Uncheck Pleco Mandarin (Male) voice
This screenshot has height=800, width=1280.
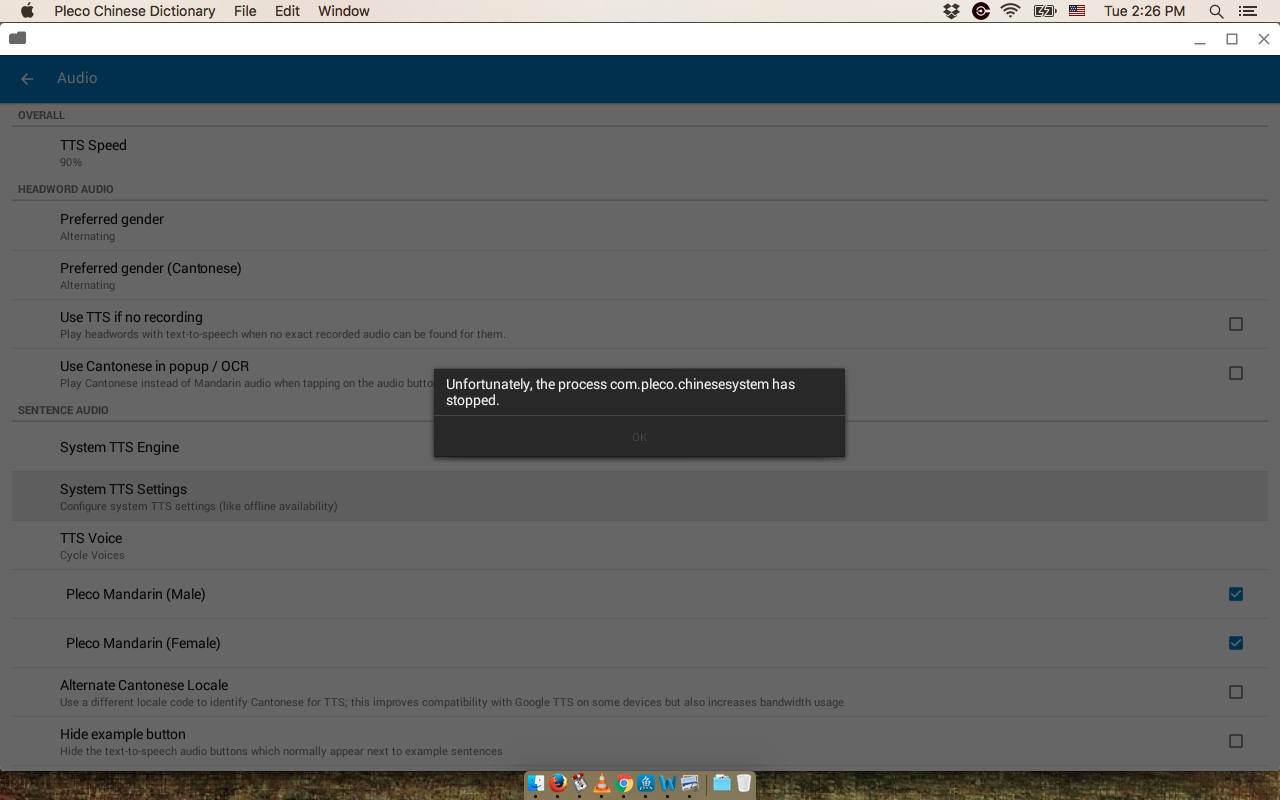pos(1236,594)
